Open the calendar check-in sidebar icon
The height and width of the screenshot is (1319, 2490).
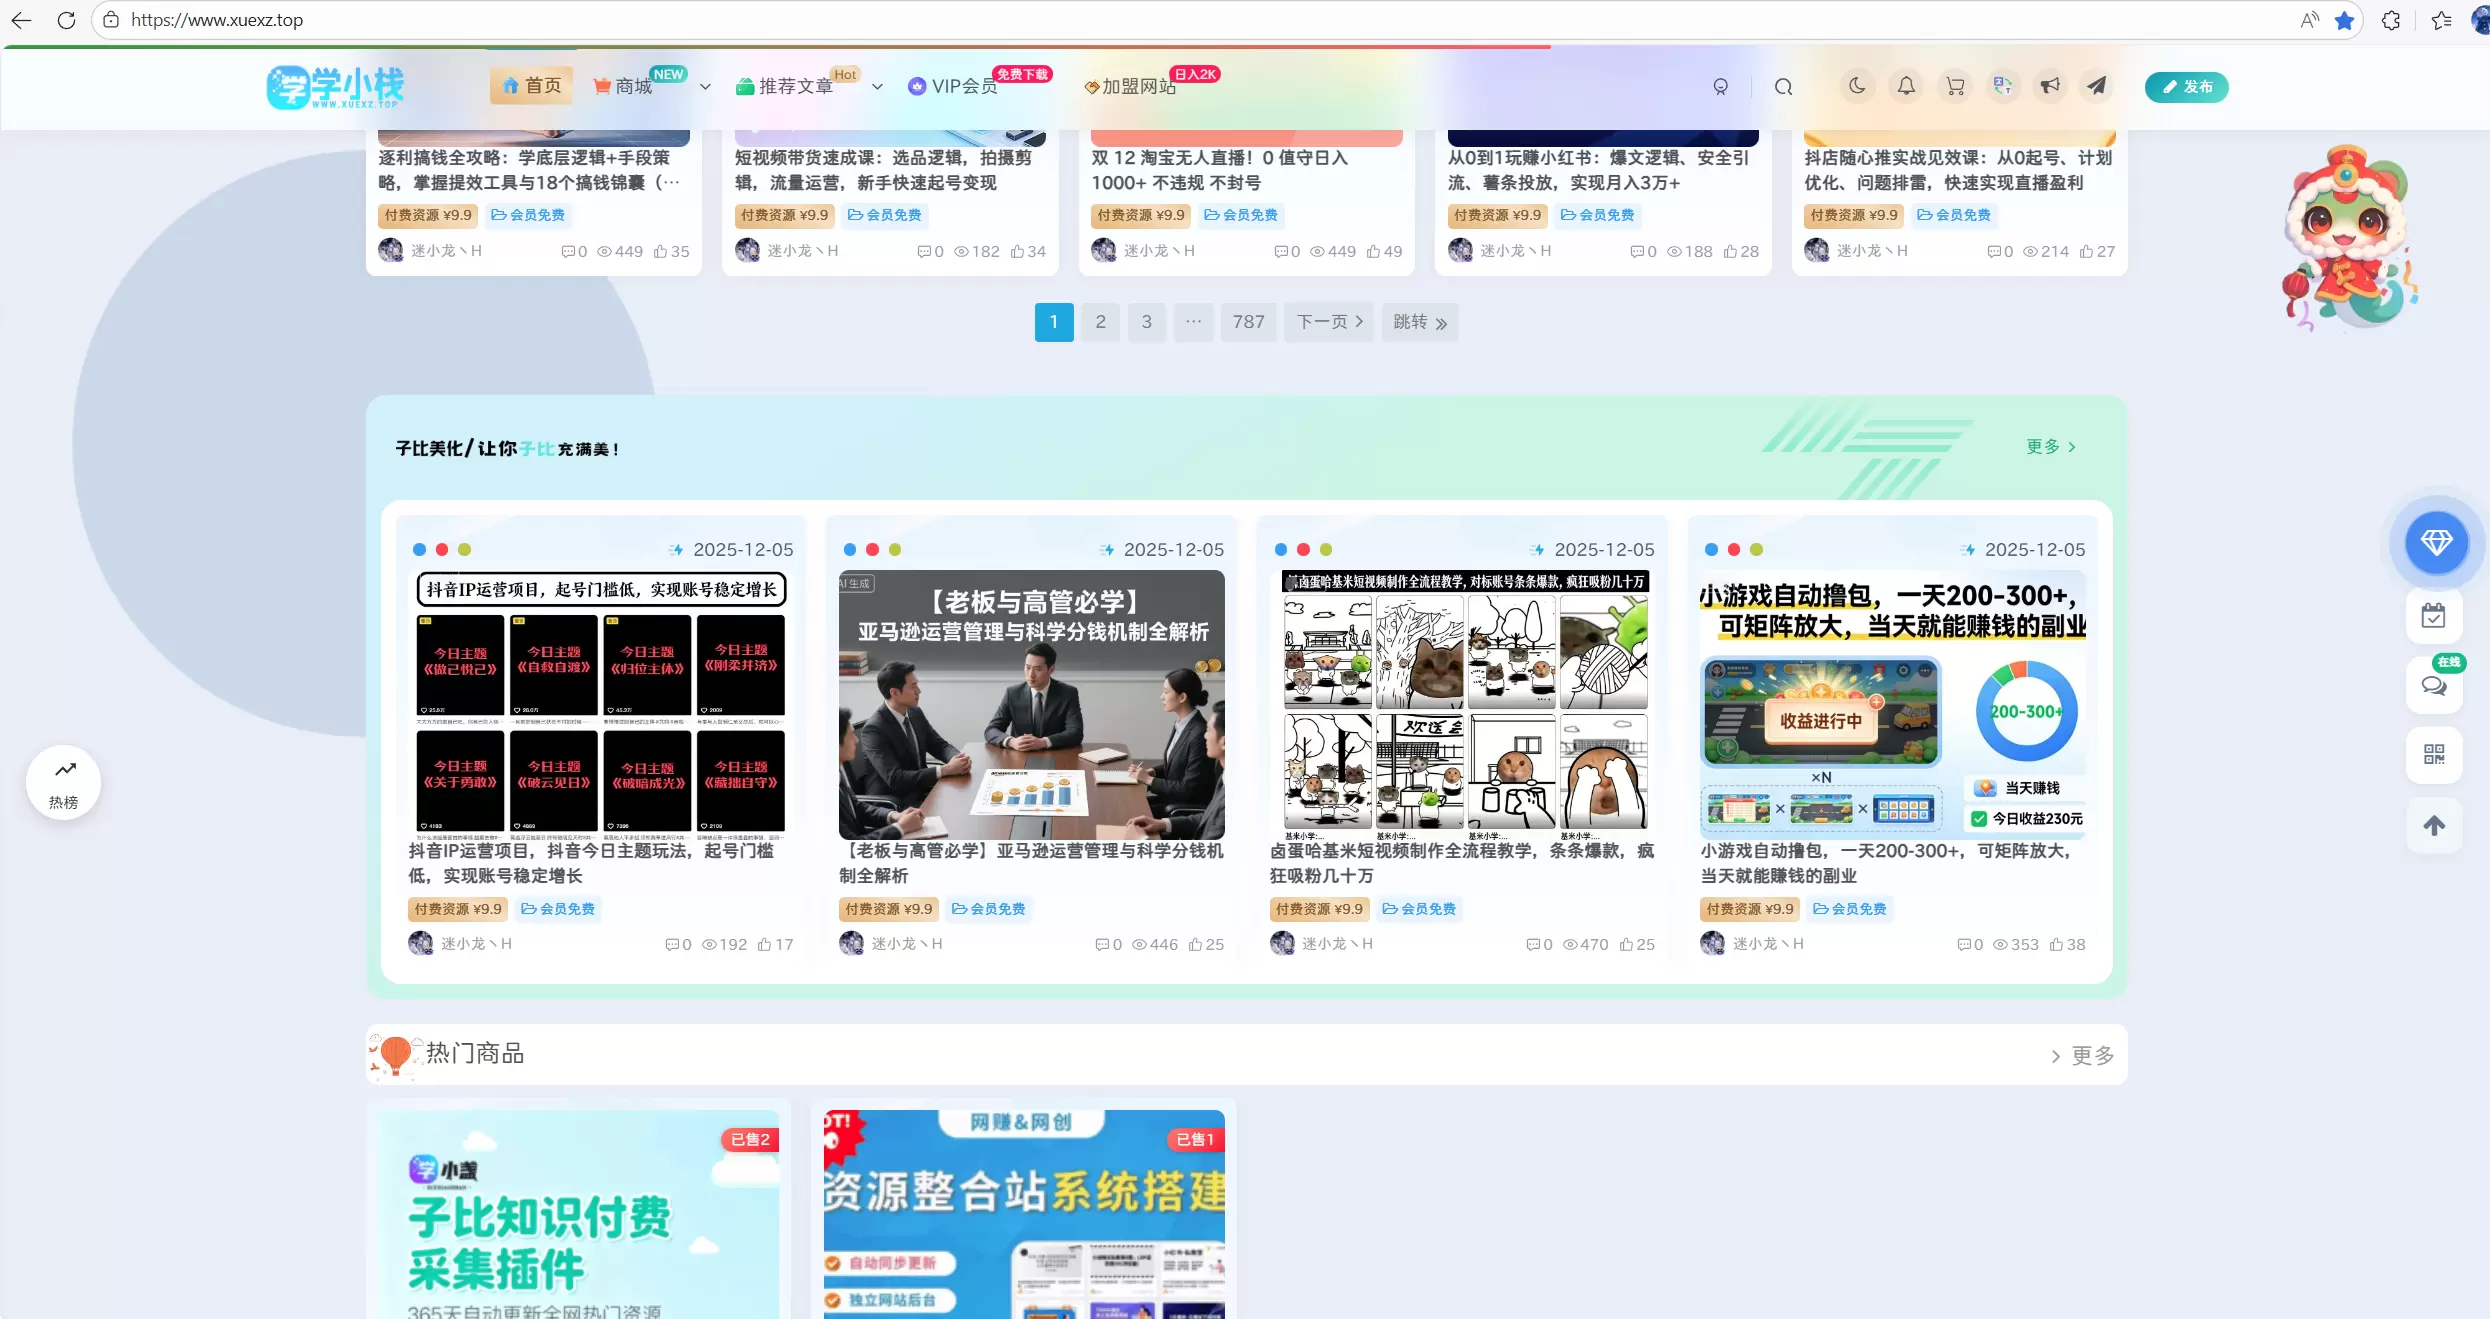point(2434,616)
